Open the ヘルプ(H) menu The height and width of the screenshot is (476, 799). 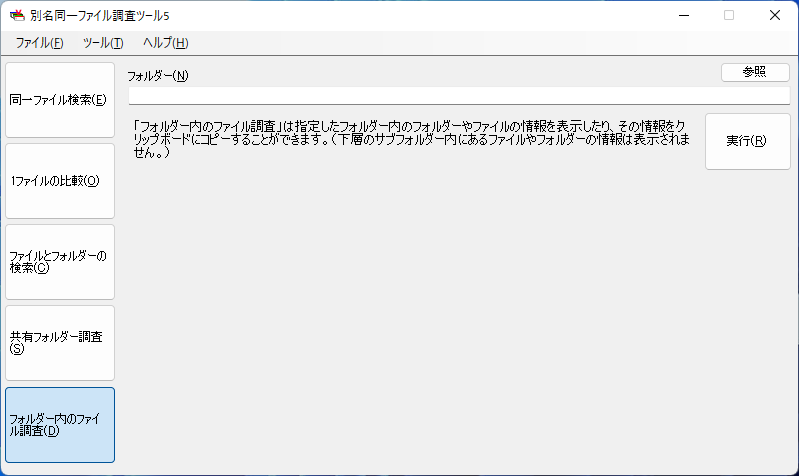tap(166, 43)
